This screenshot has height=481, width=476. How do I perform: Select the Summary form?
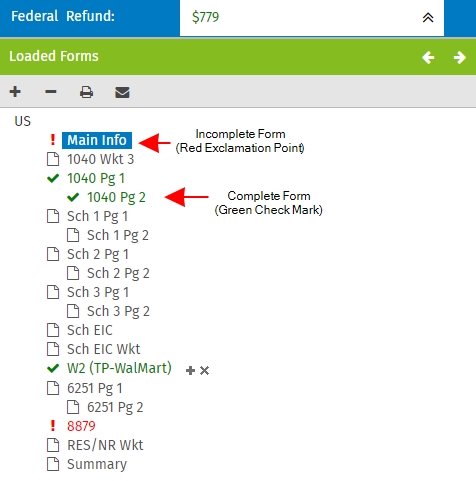[97, 464]
